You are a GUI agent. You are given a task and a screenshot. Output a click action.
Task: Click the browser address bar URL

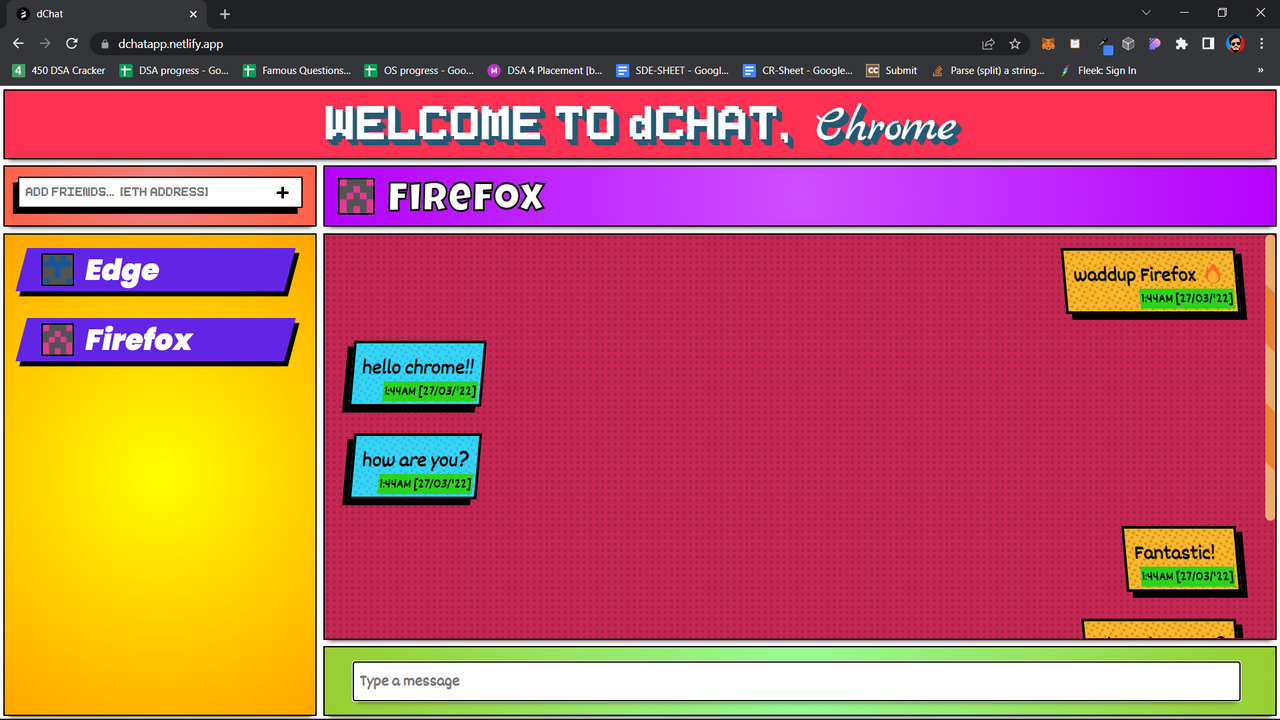coord(170,44)
